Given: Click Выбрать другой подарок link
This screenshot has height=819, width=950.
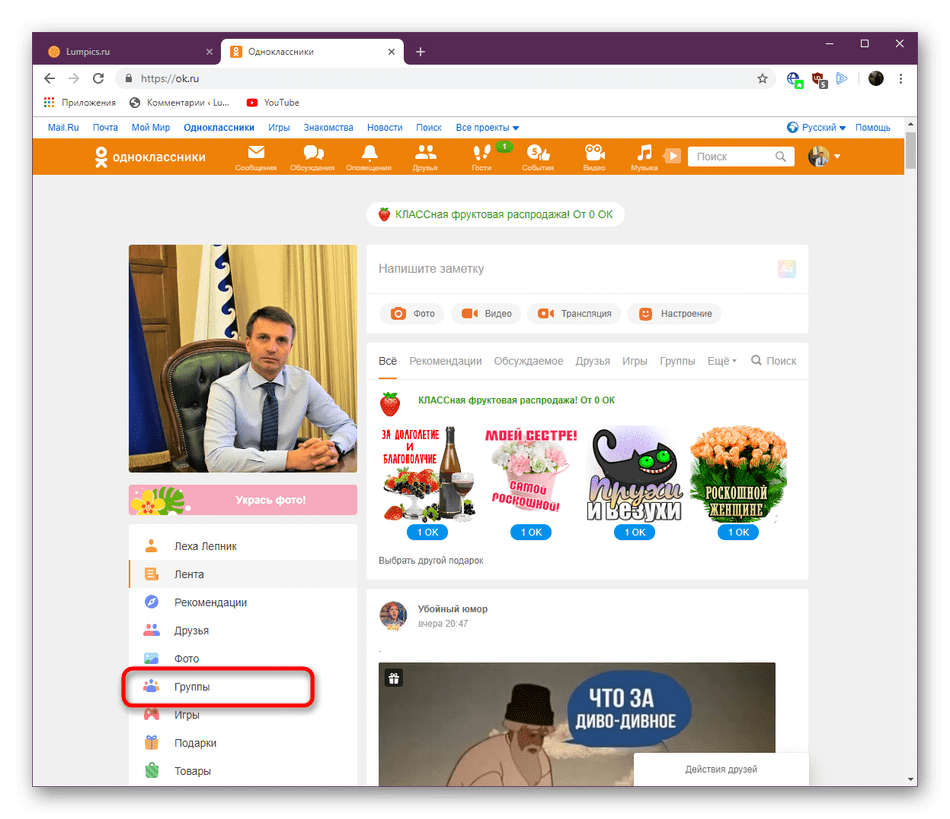Looking at the screenshot, I should [x=431, y=560].
